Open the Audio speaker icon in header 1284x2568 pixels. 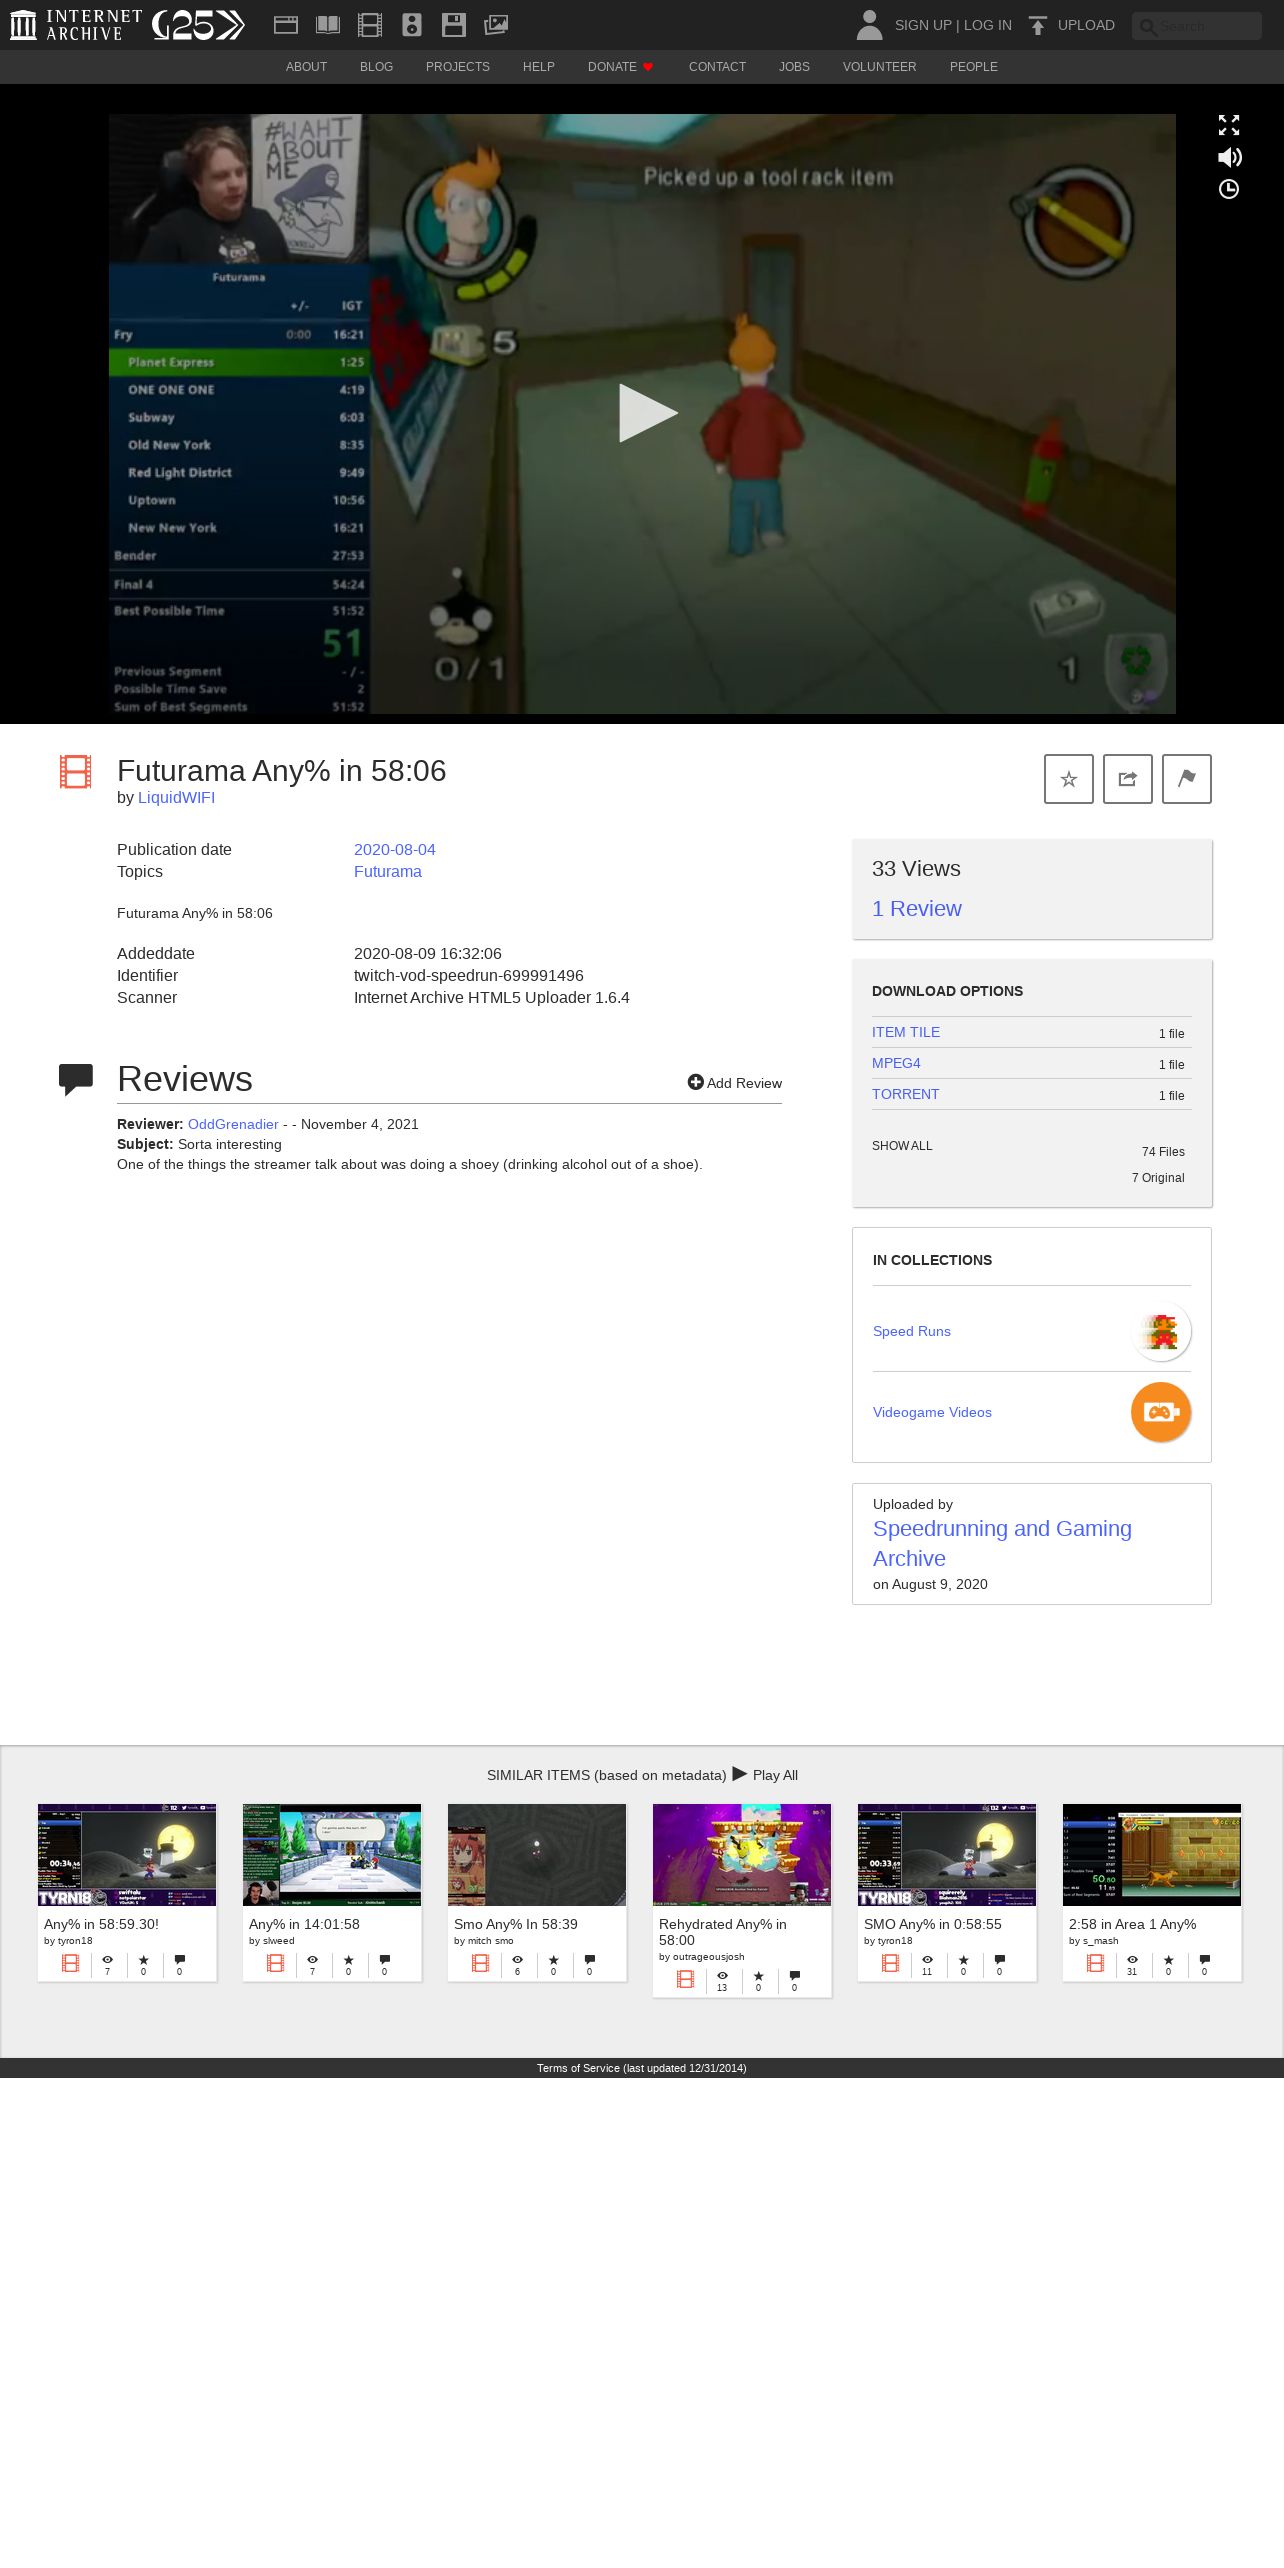pyautogui.click(x=412, y=25)
